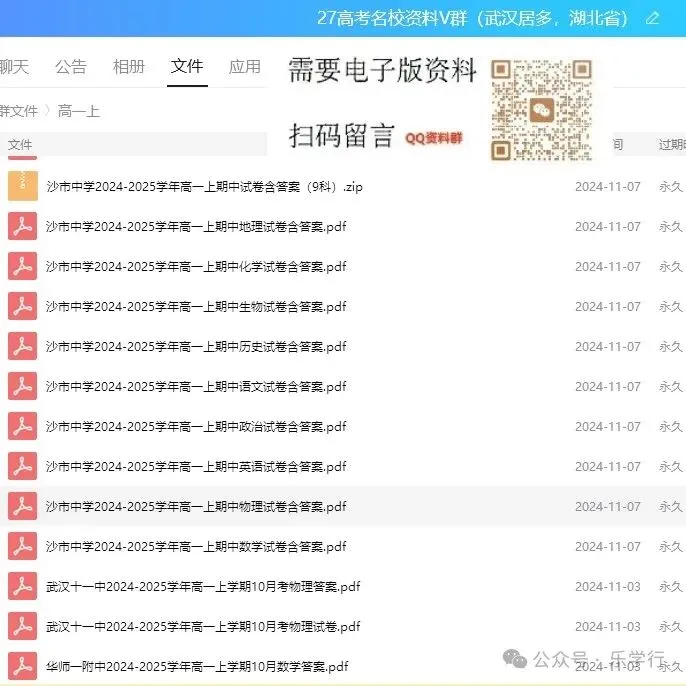The height and width of the screenshot is (686, 686).
Task: Open 华师一附中 高一上学期10月数学答案.pdf
Action: coord(197,667)
